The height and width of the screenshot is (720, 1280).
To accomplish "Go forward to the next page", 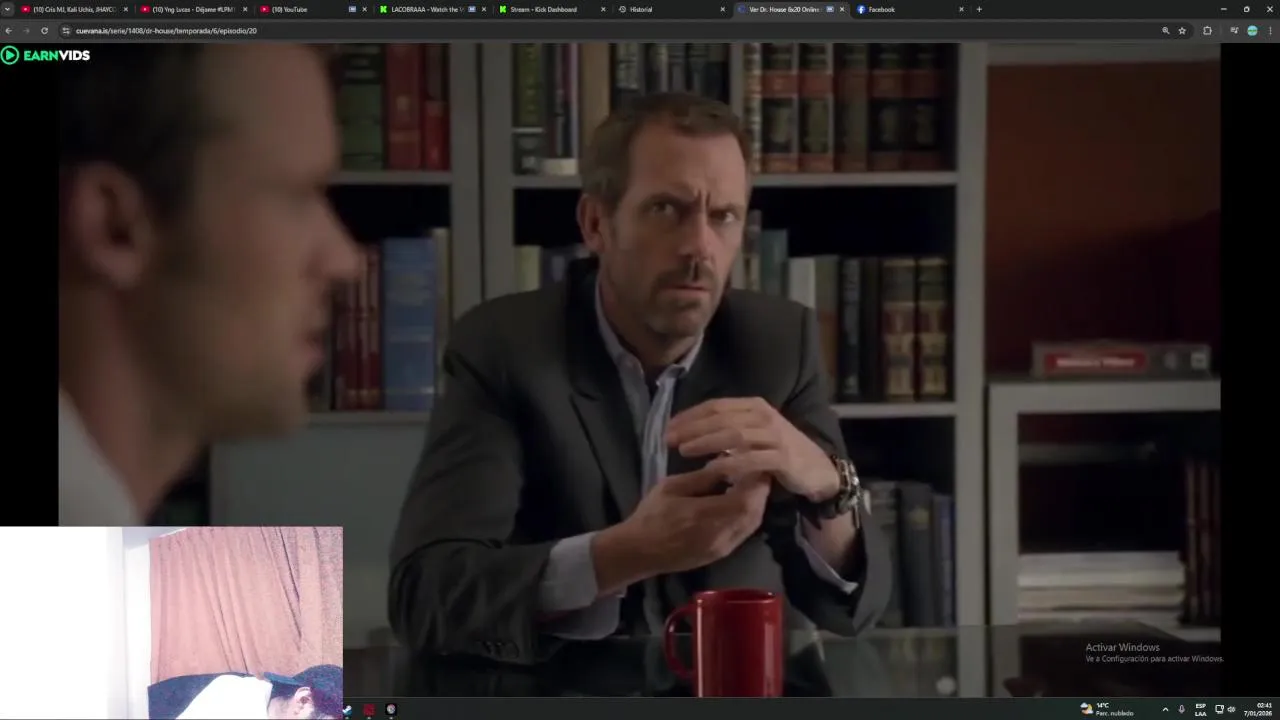I will pos(26,31).
